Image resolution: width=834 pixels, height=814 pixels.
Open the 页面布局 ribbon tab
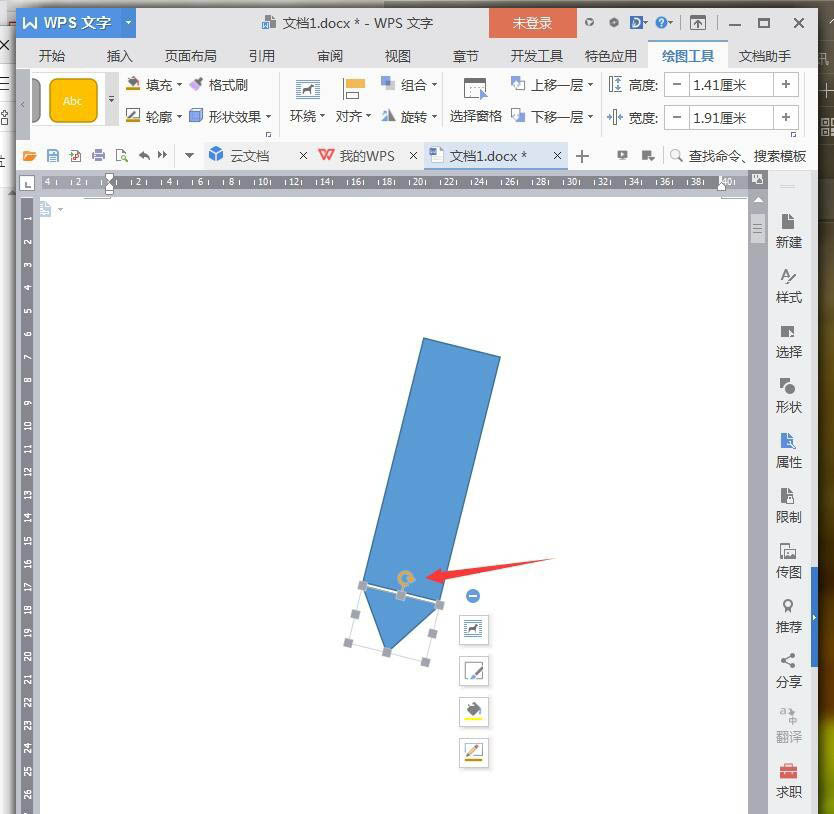(x=190, y=56)
